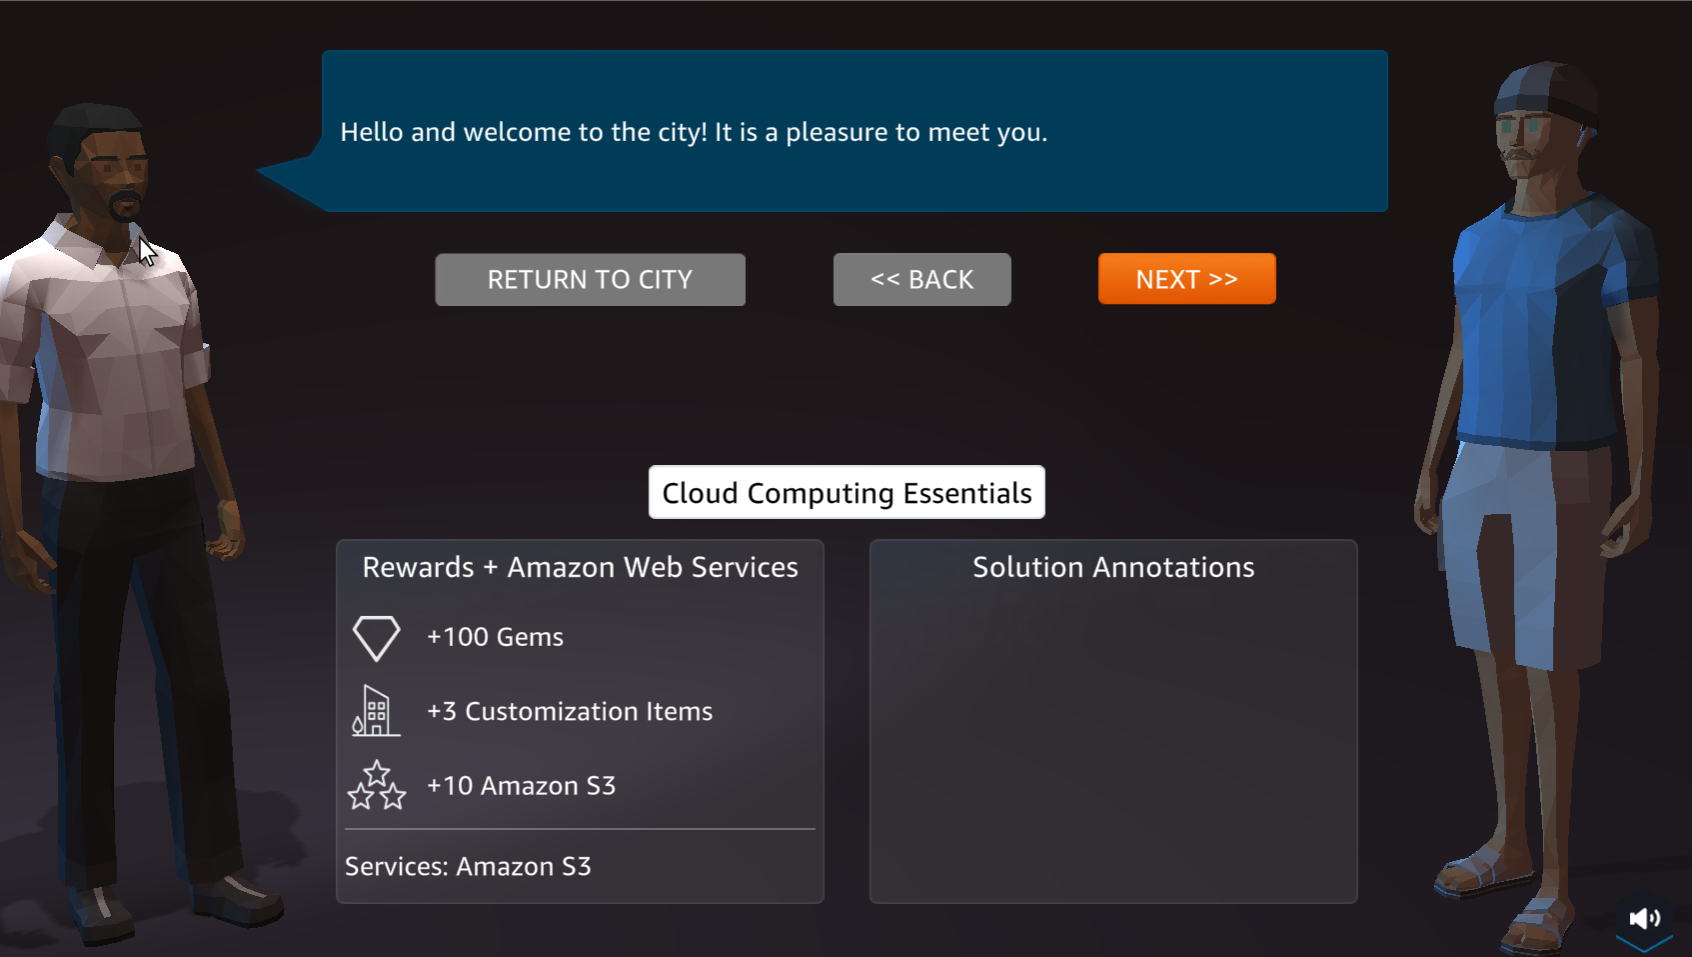This screenshot has width=1692, height=957.
Task: Click the Solution Annotations heading
Action: coord(1113,567)
